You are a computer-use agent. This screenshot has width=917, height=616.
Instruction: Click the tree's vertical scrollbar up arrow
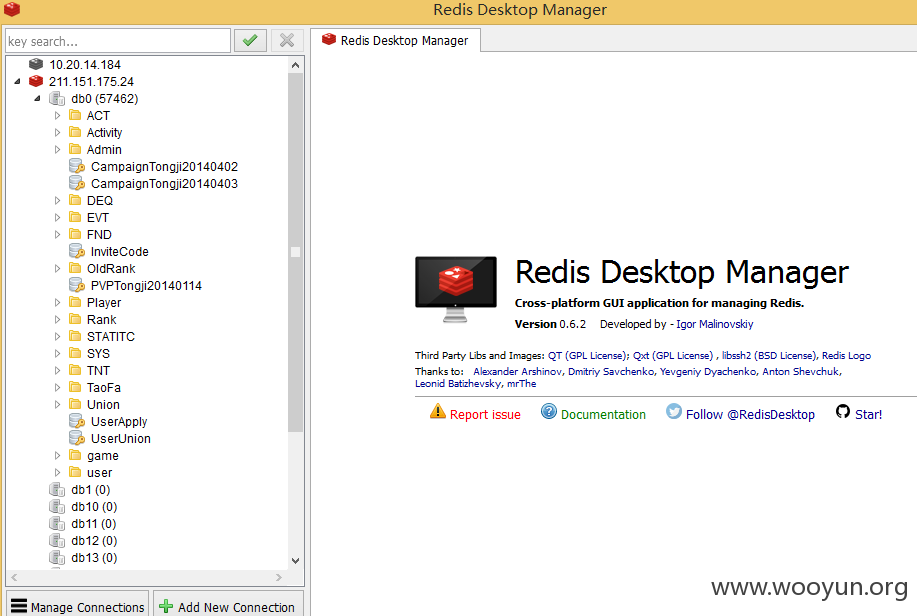pyautogui.click(x=295, y=65)
